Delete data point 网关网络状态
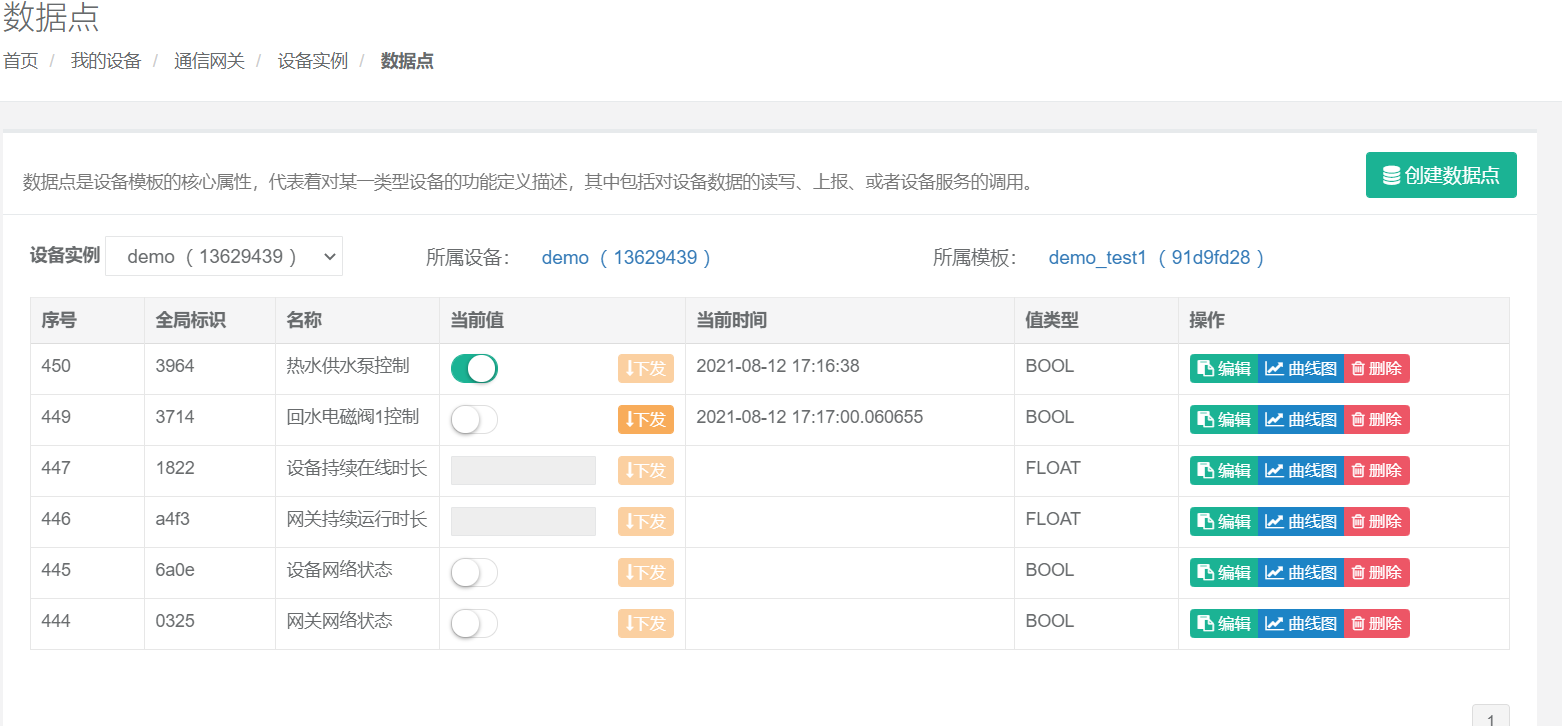Screen dimensions: 1562x726 click(1377, 623)
